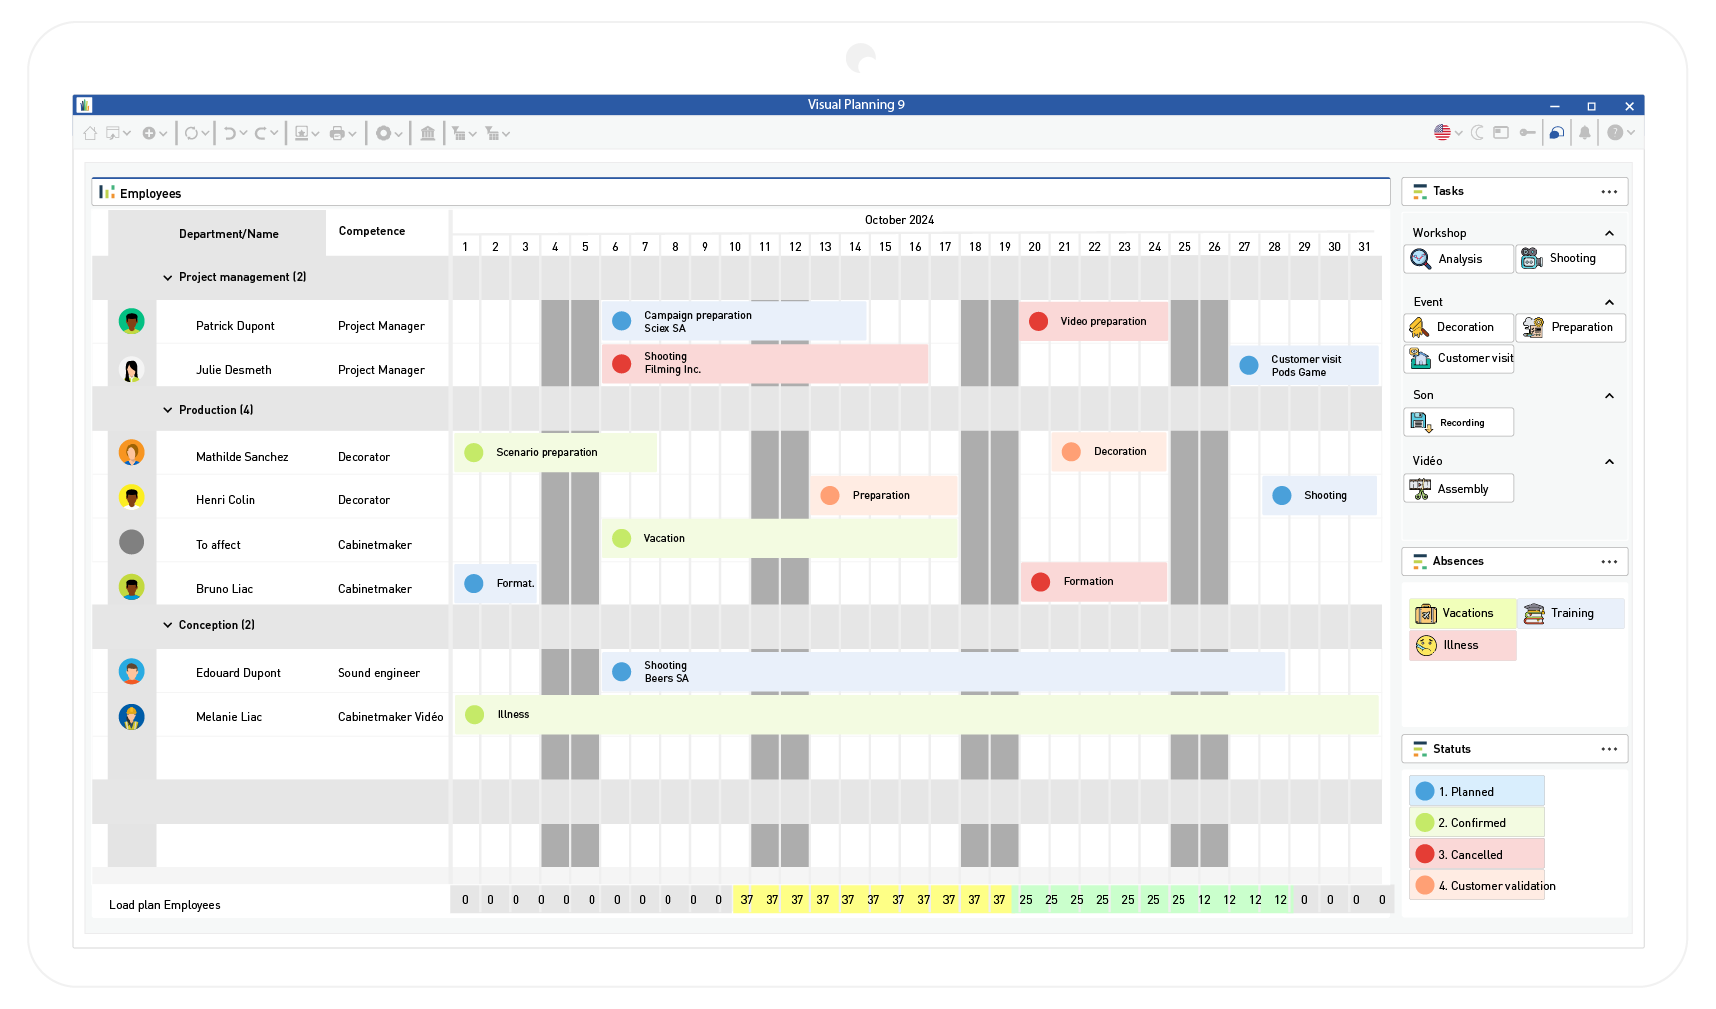The width and height of the screenshot is (1716, 1009).
Task: Select the Campaign preparation Sciex SA task bar
Action: pyautogui.click(x=733, y=322)
